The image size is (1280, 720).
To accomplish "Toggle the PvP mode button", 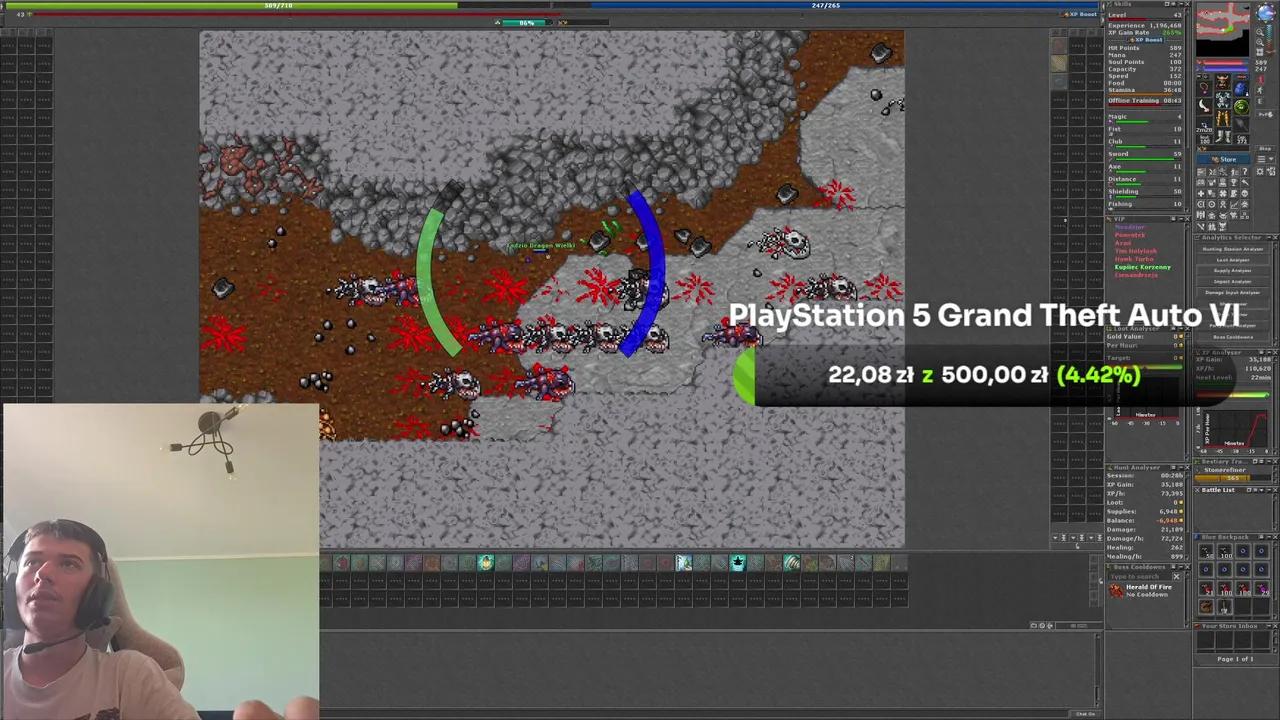I will [x=1266, y=114].
